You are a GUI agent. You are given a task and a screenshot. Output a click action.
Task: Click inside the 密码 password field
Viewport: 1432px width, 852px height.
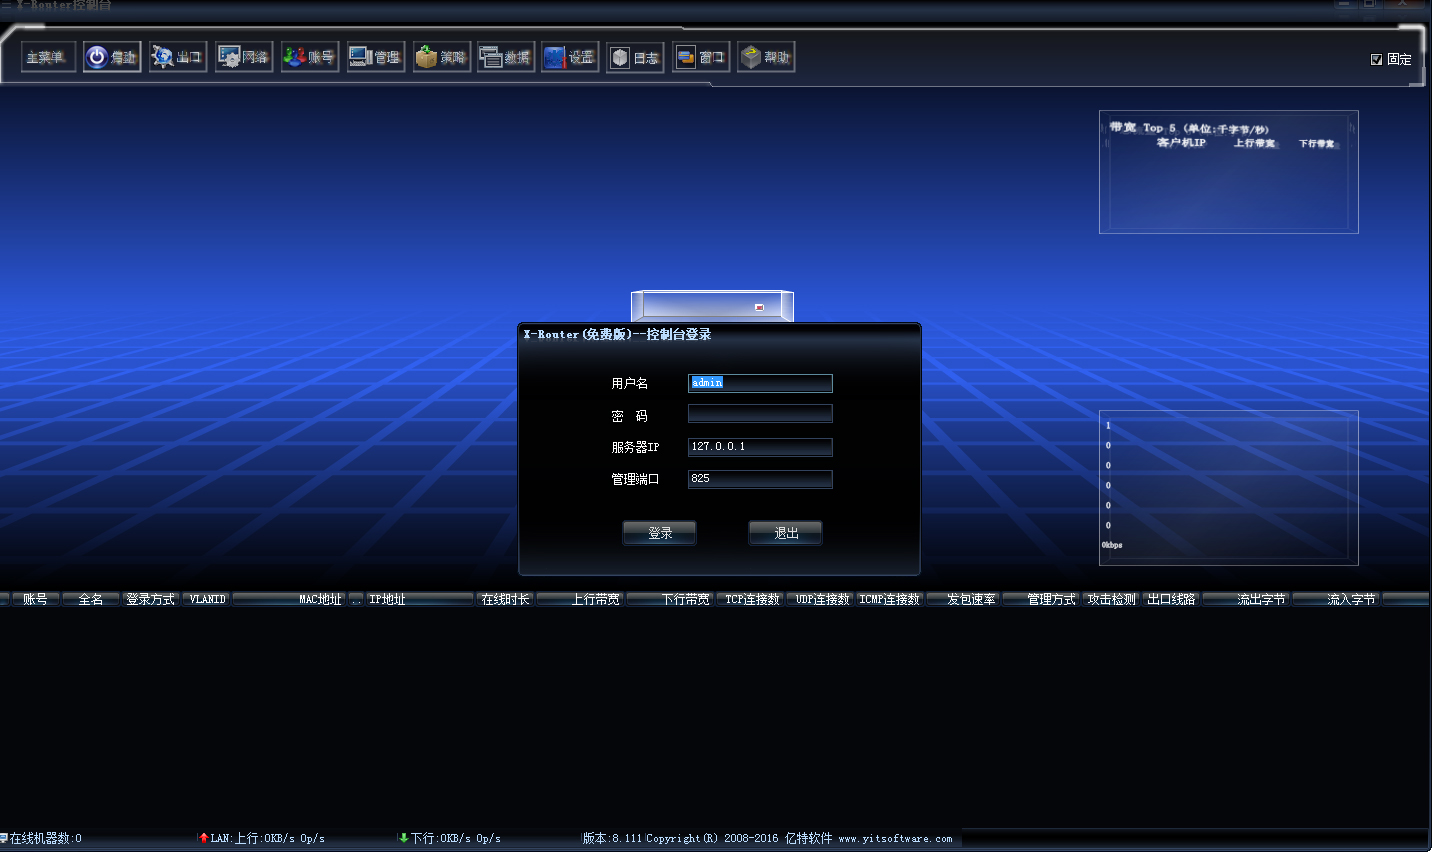point(760,413)
